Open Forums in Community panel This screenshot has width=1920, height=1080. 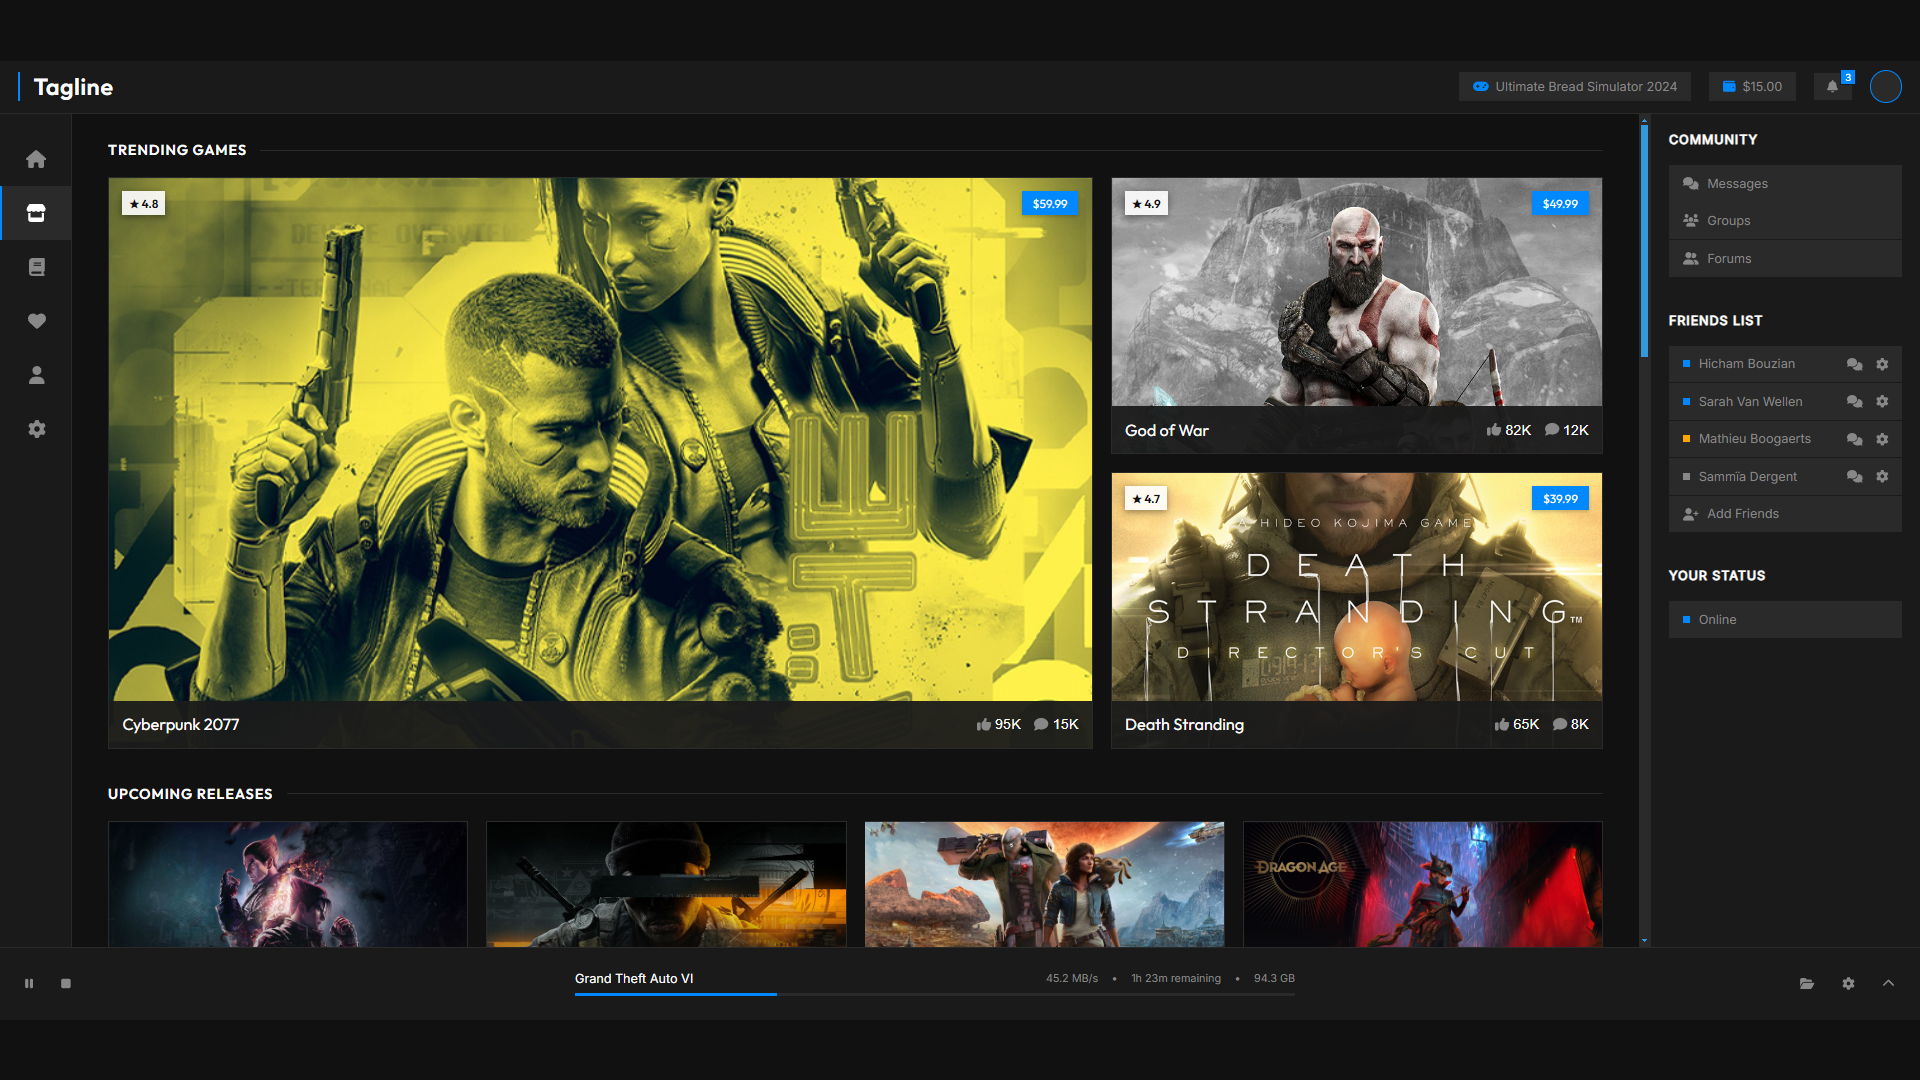(x=1785, y=259)
